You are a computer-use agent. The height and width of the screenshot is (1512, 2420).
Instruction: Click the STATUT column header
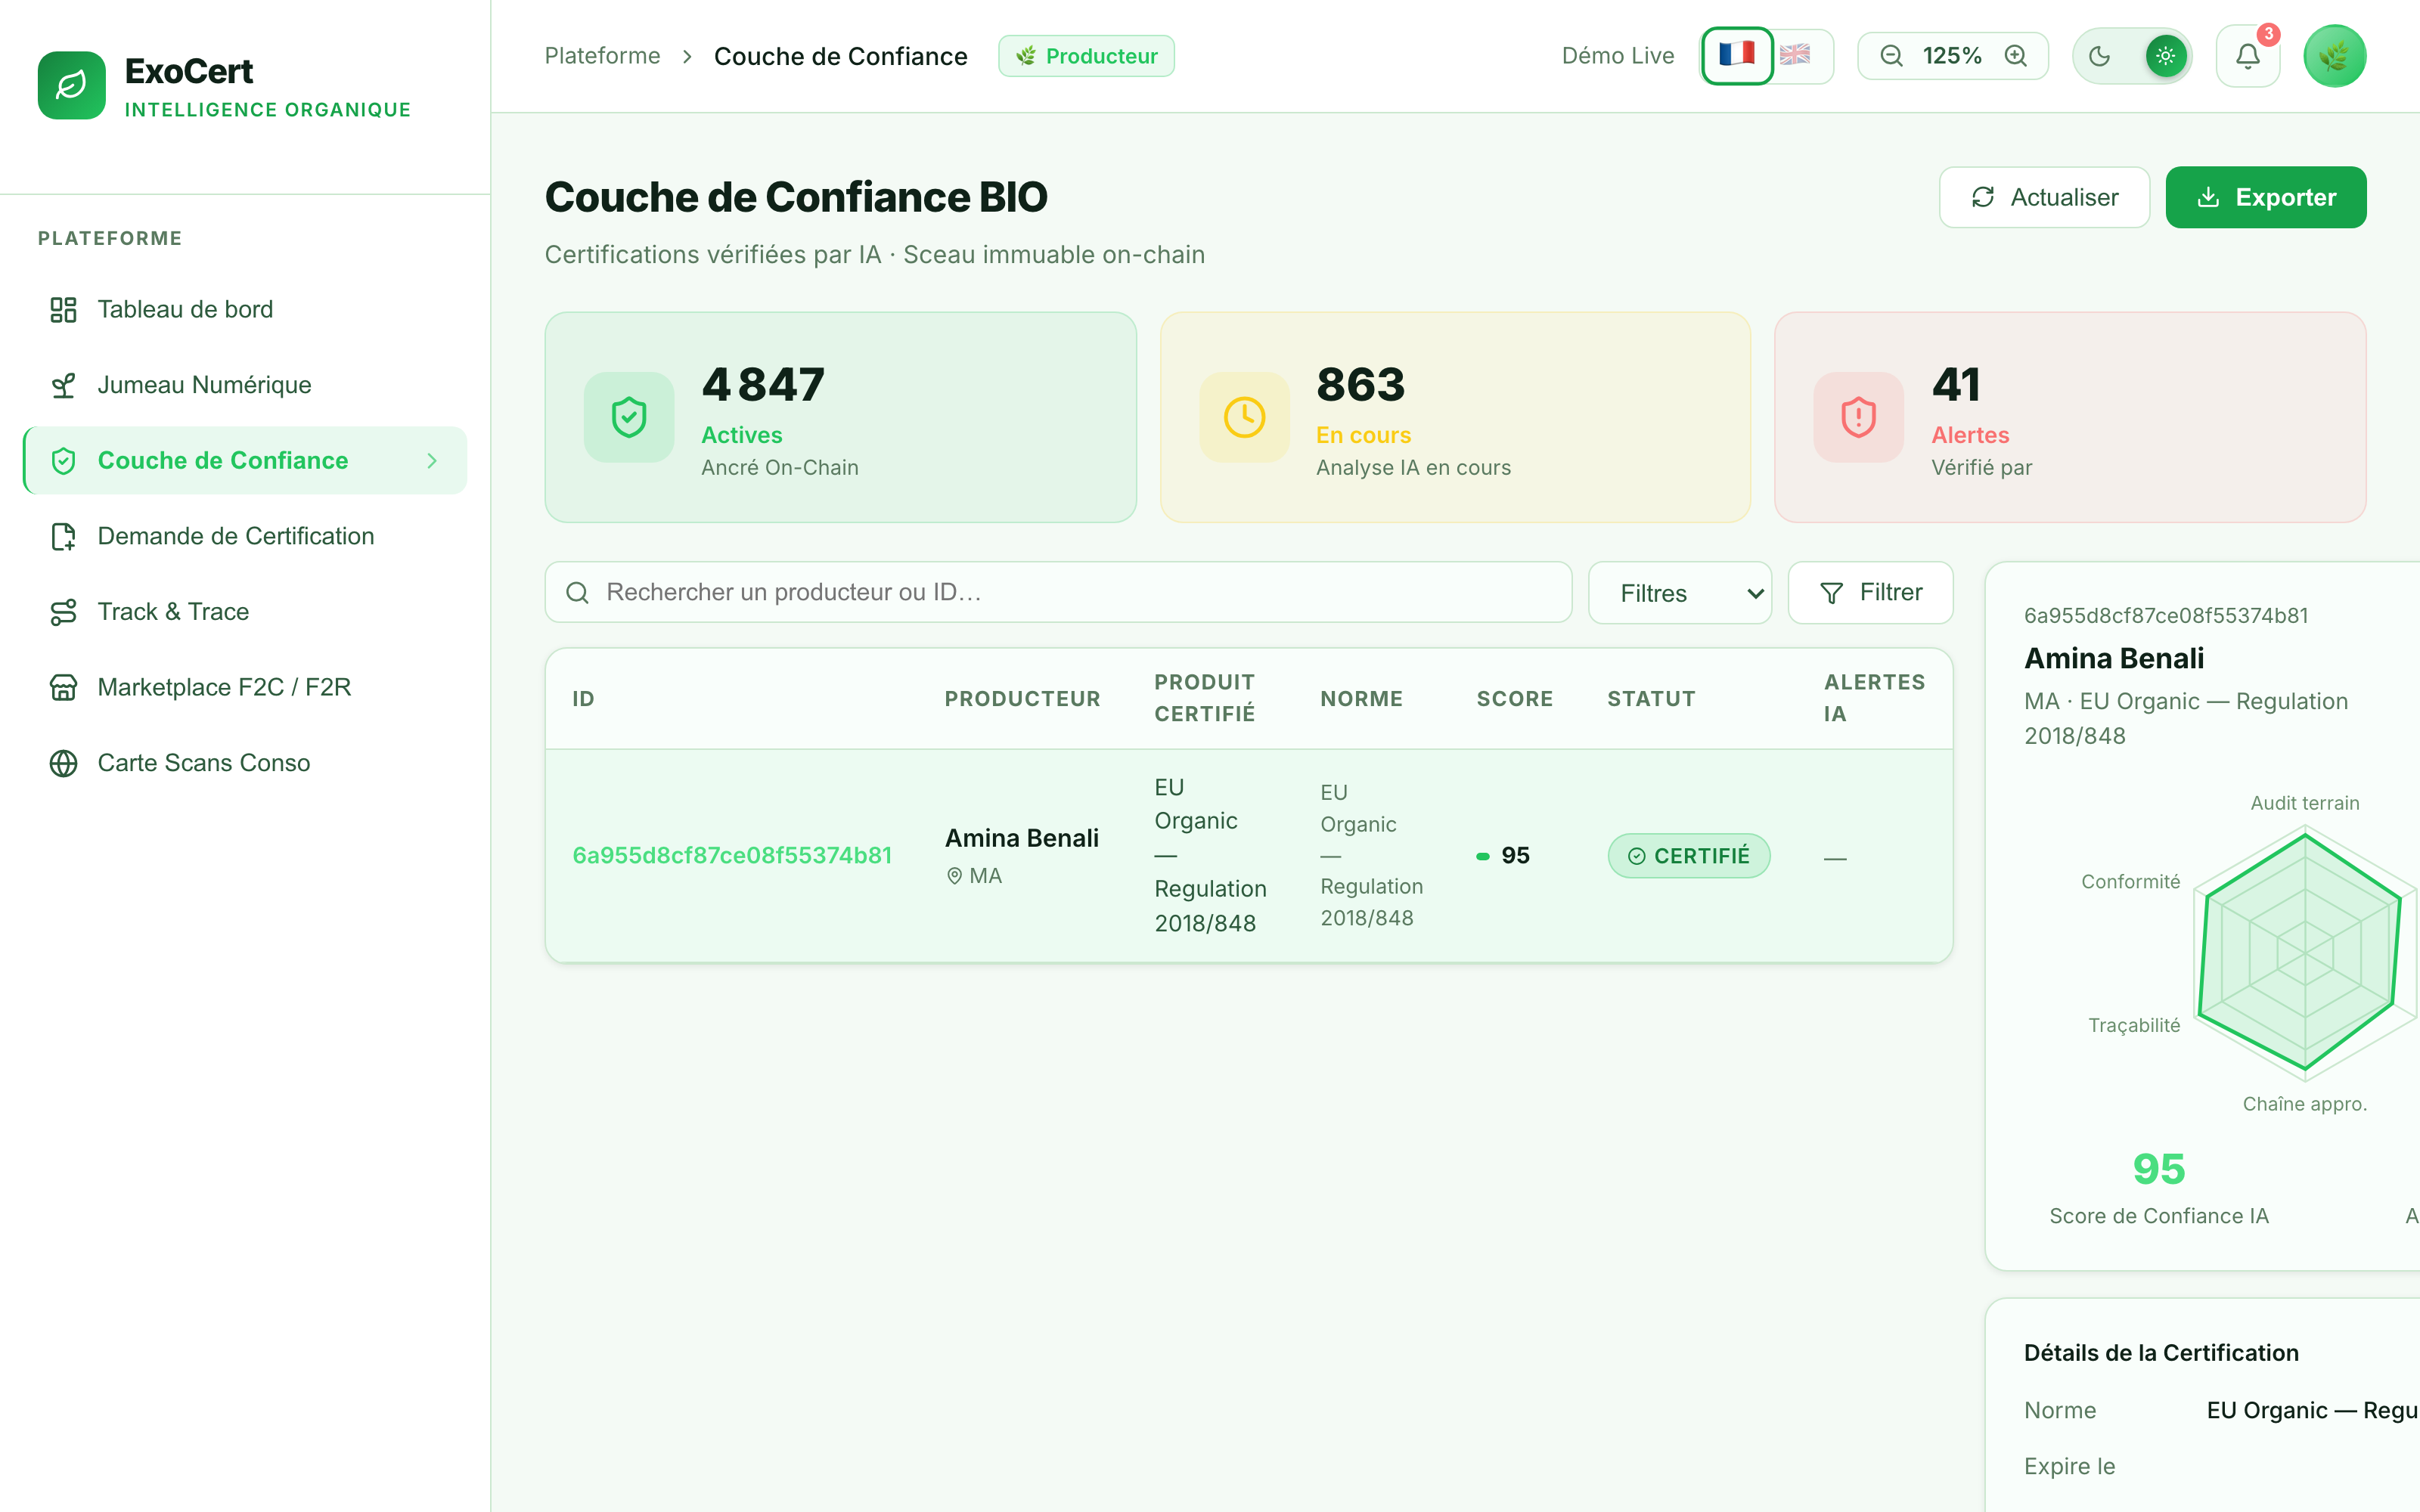1651,699
